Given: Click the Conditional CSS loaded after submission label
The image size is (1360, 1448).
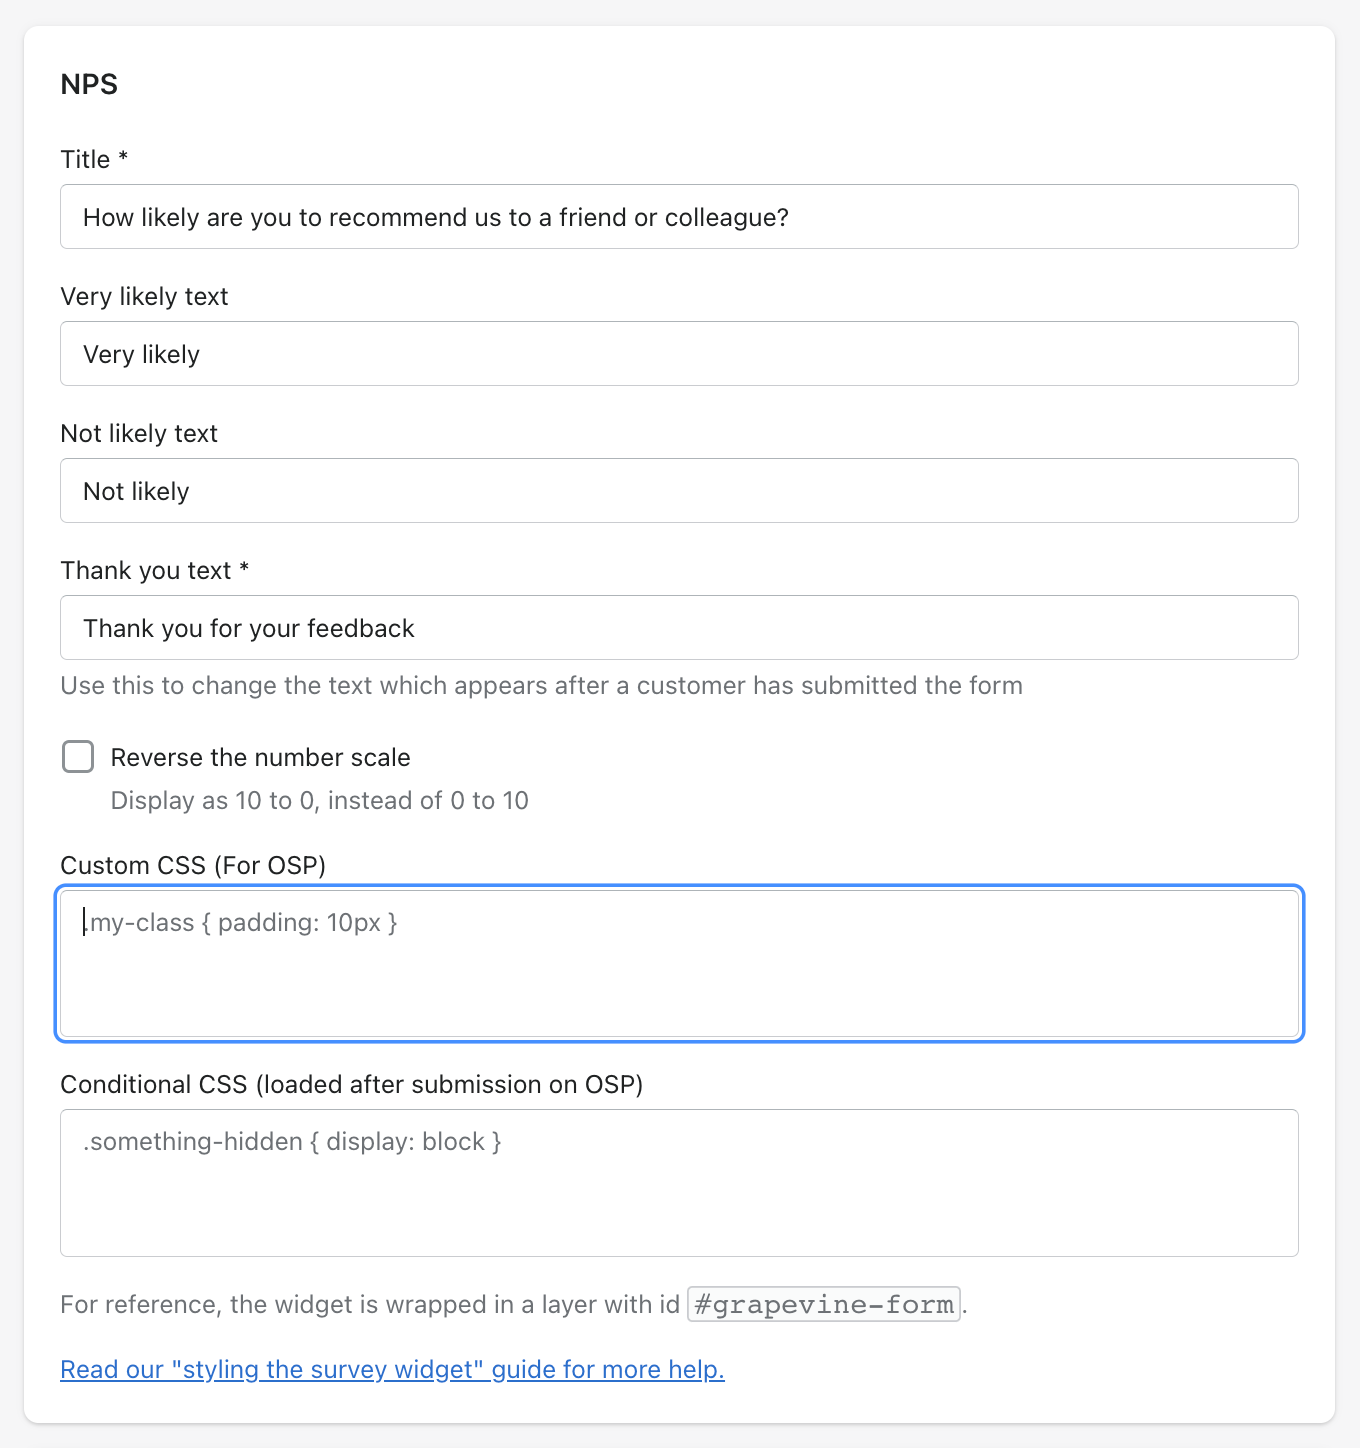Looking at the screenshot, I should click(352, 1085).
